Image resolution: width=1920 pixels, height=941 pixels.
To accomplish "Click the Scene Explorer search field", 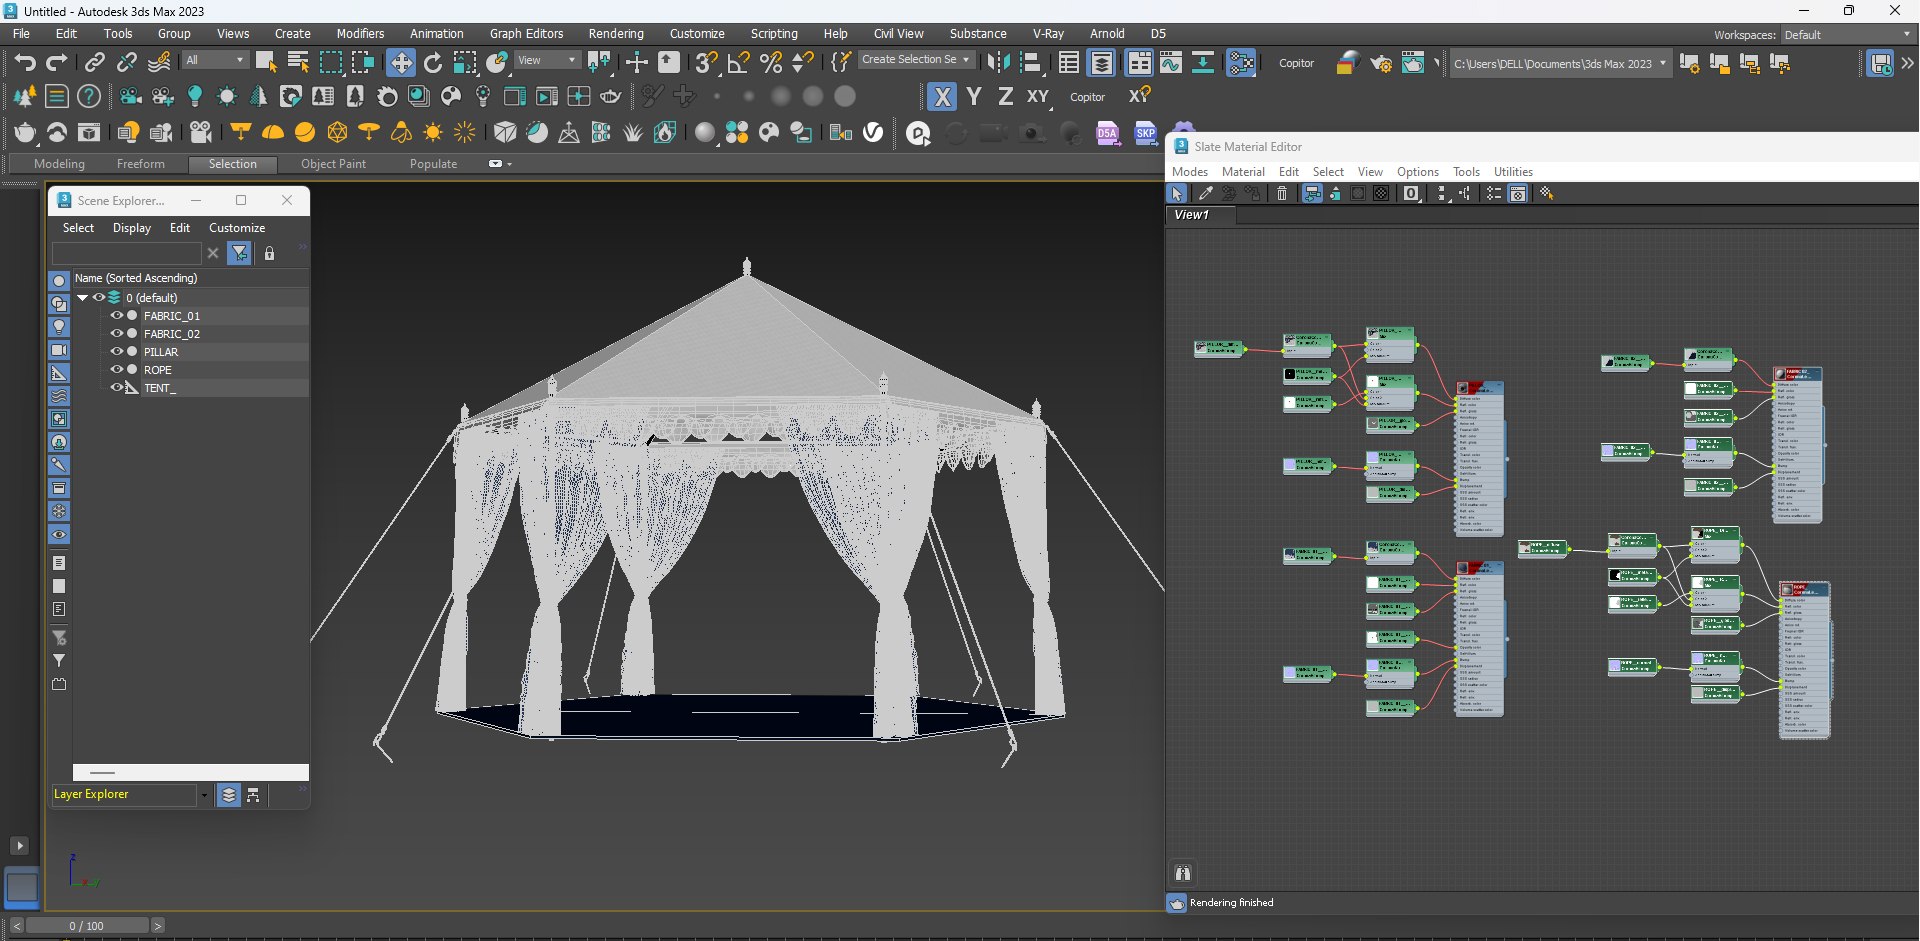I will click(x=128, y=254).
